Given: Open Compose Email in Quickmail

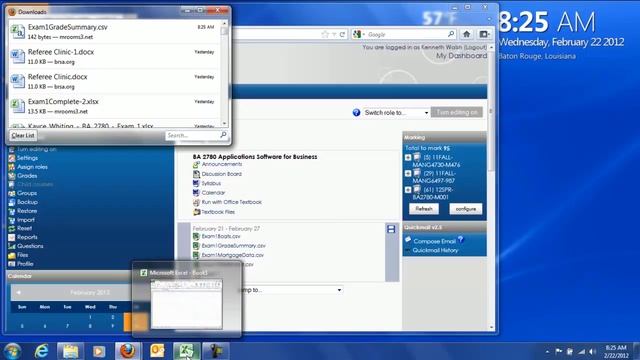Looking at the screenshot, I should click(434, 241).
